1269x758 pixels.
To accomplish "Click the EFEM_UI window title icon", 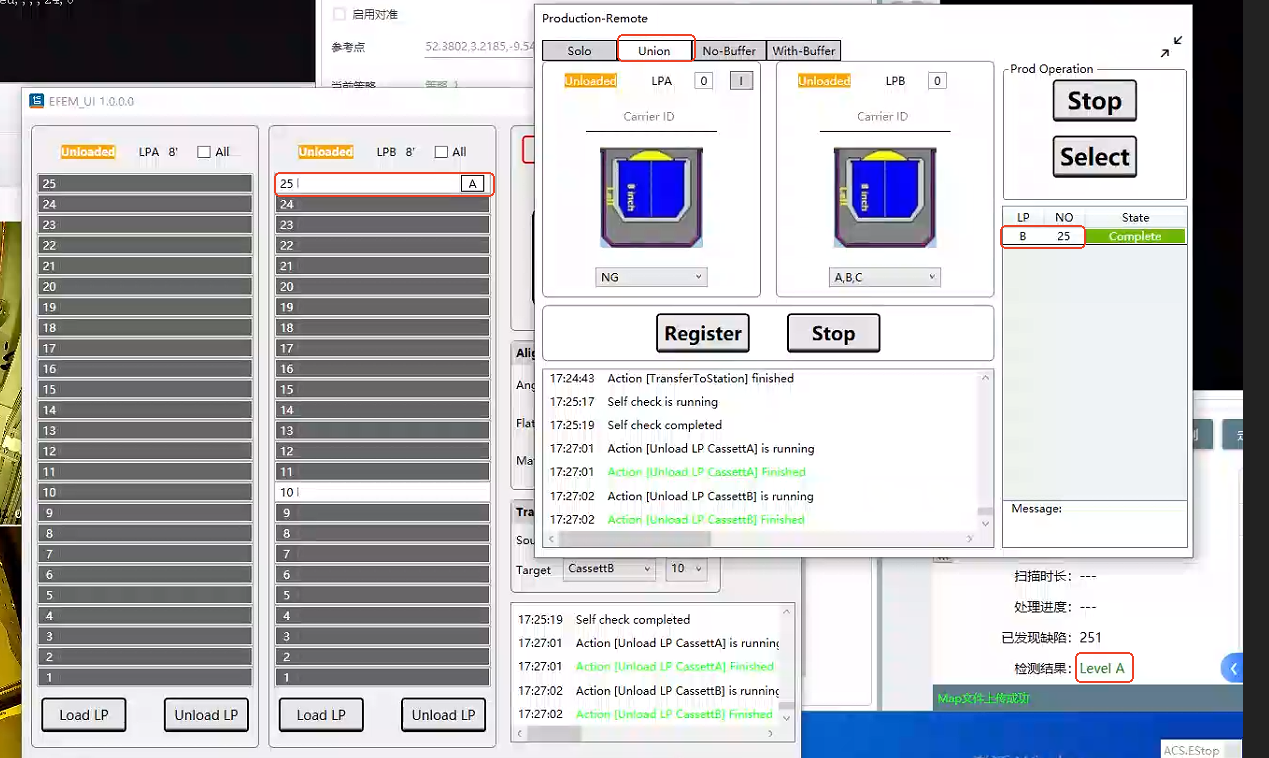I will point(37,101).
